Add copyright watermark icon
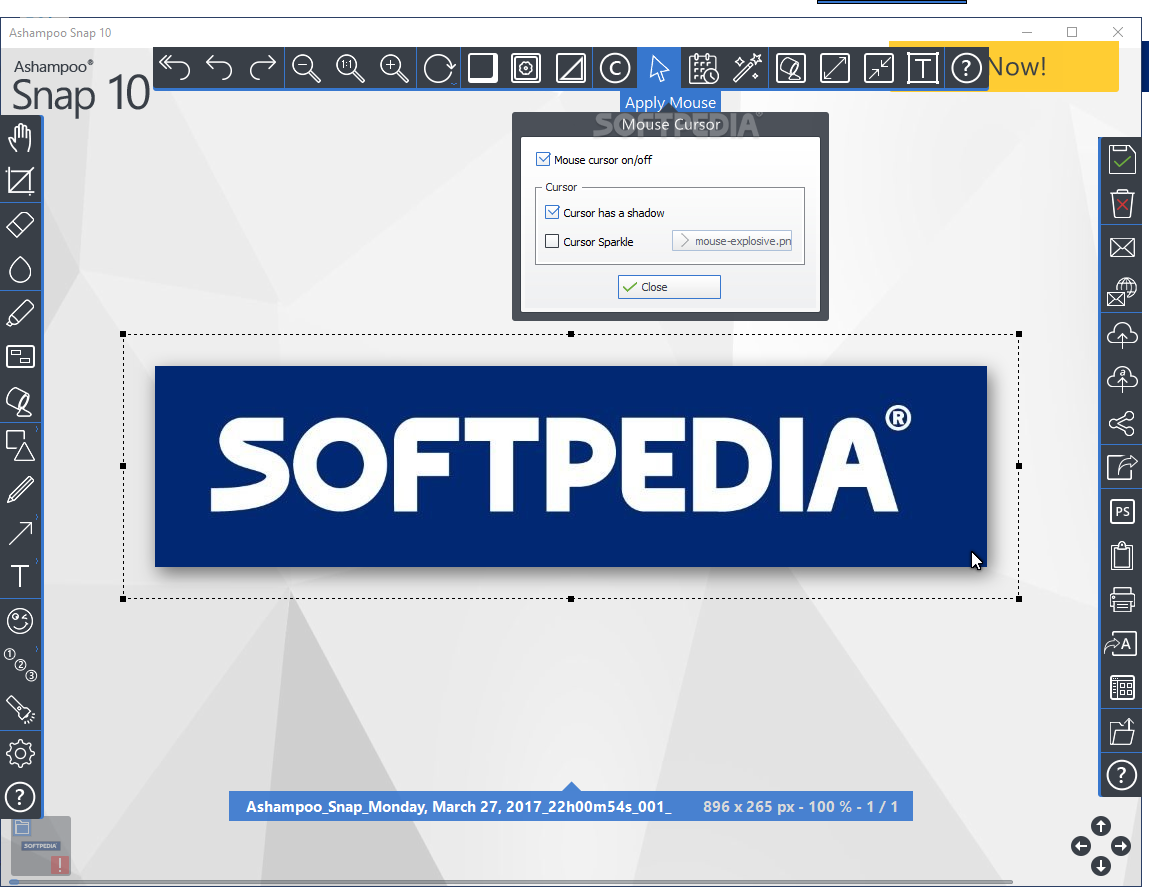The width and height of the screenshot is (1149, 887). pos(615,68)
